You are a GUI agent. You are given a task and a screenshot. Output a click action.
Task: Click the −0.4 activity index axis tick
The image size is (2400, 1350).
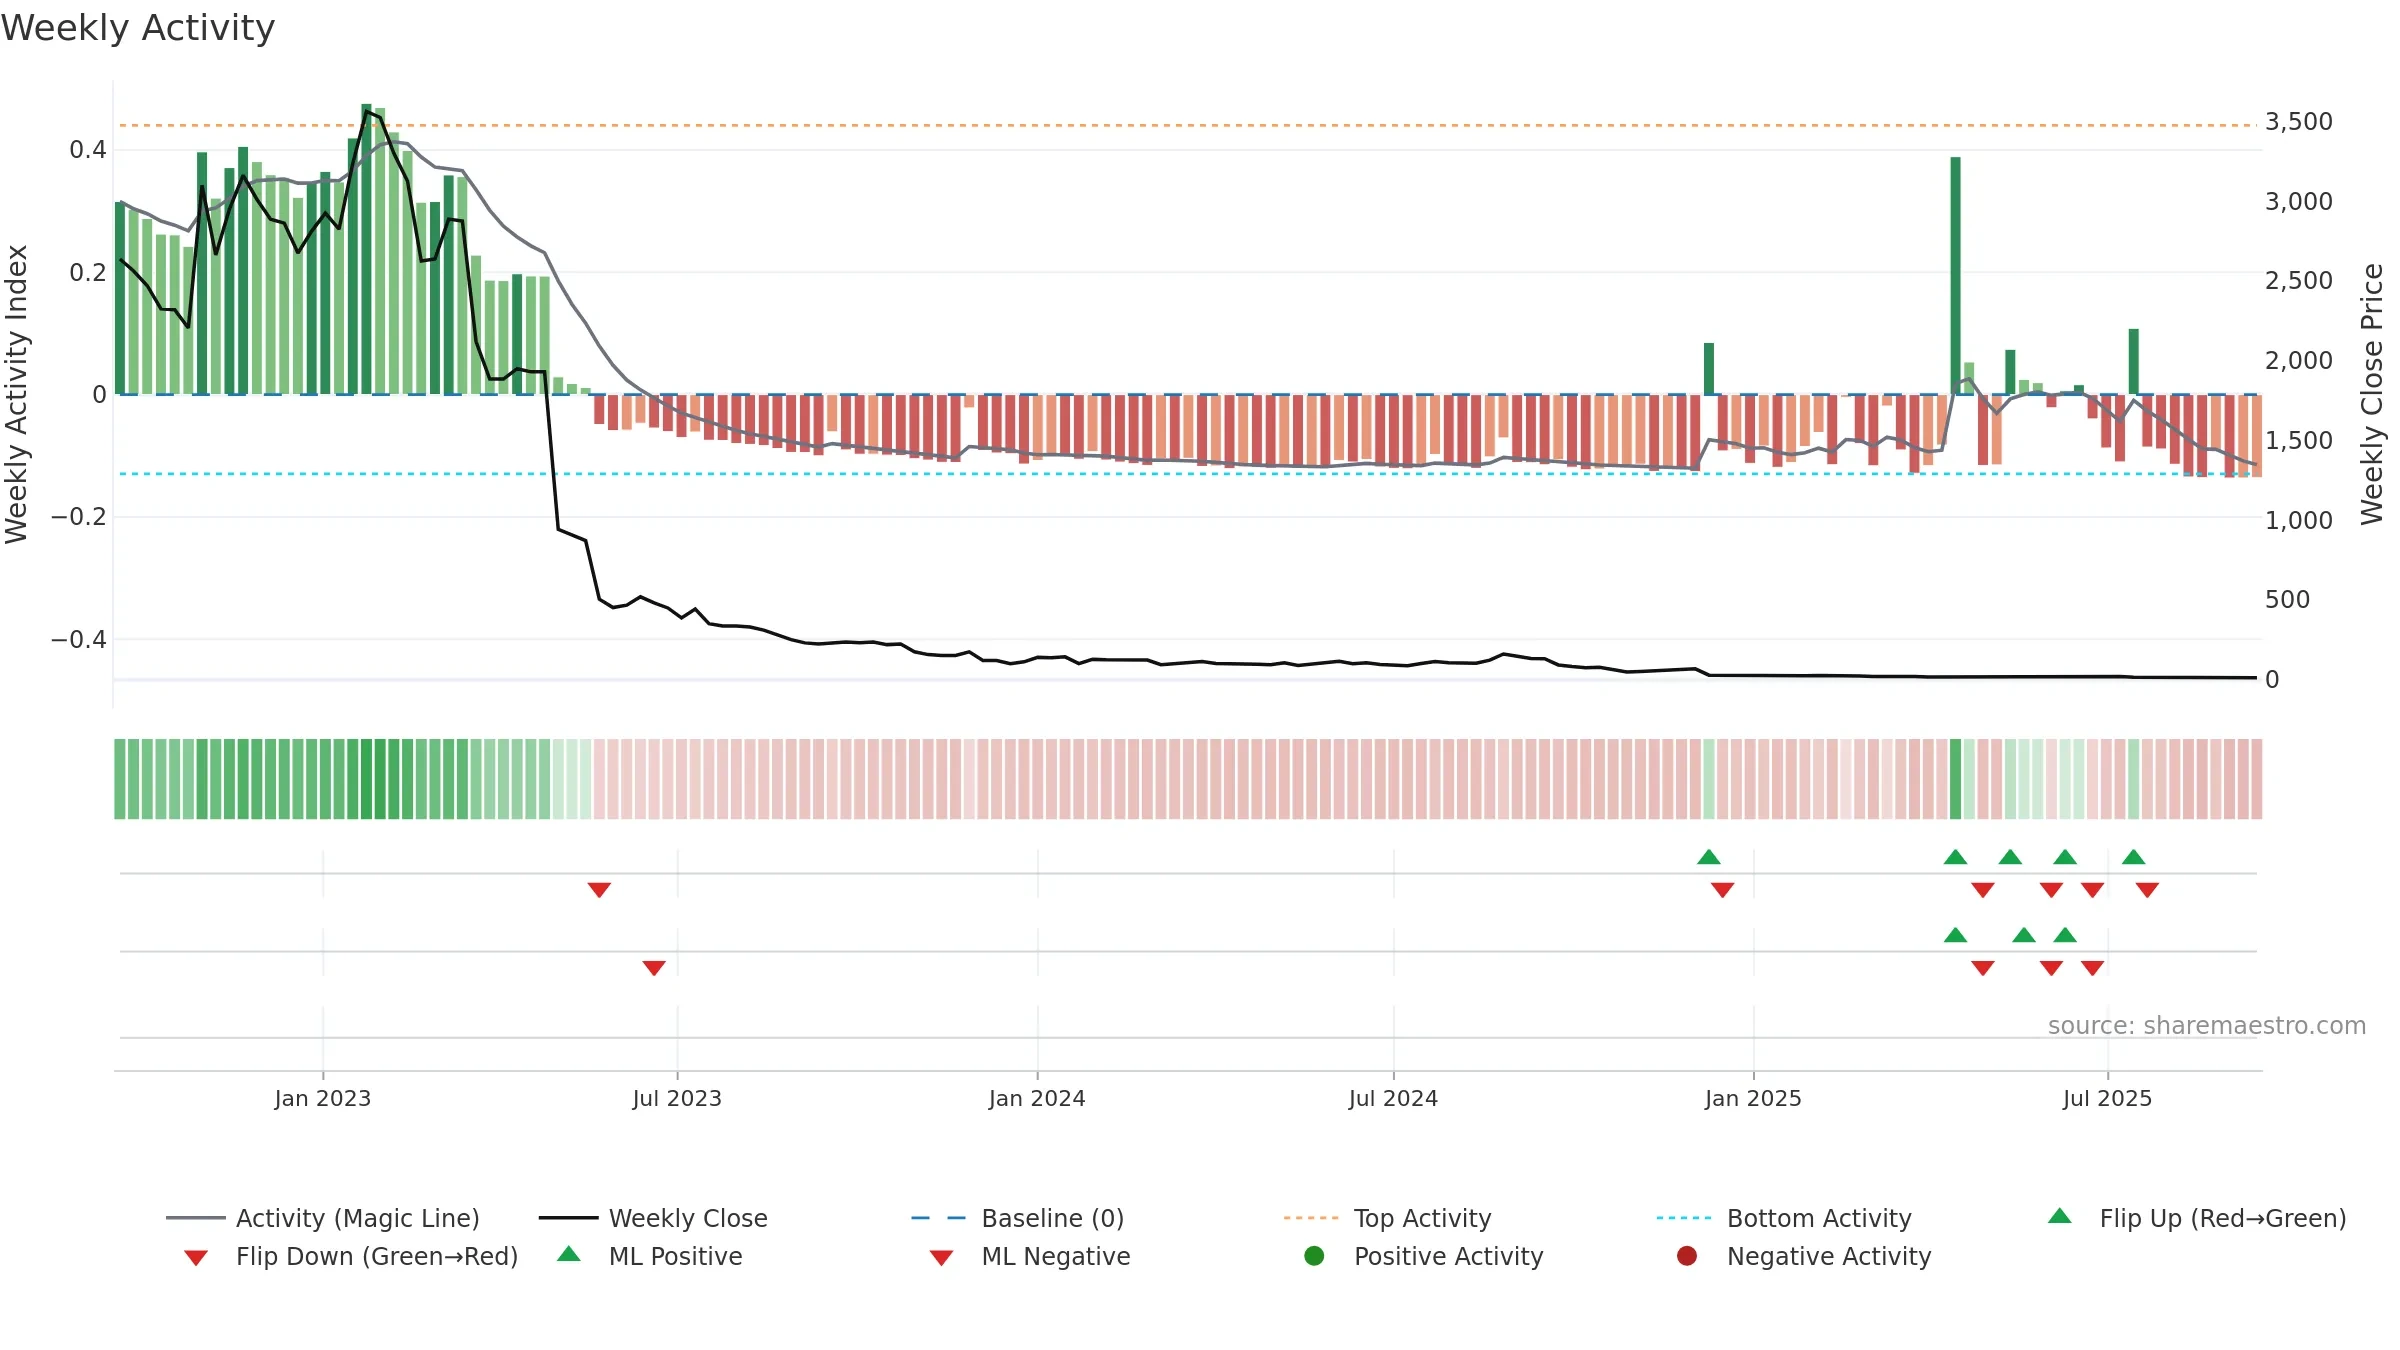coord(79,639)
